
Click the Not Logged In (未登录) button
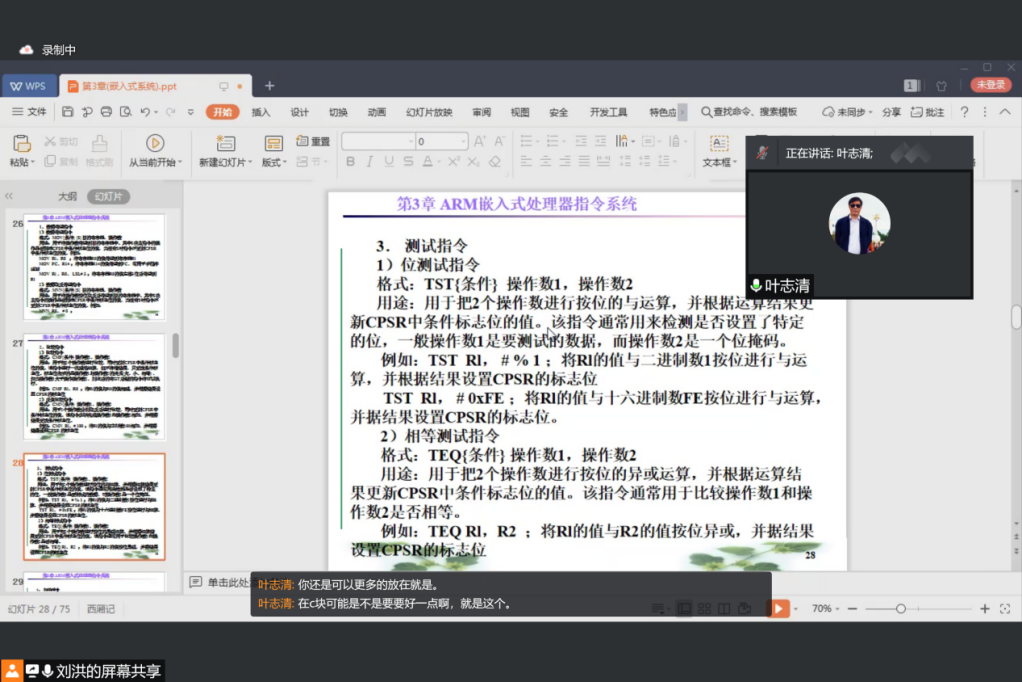(991, 85)
